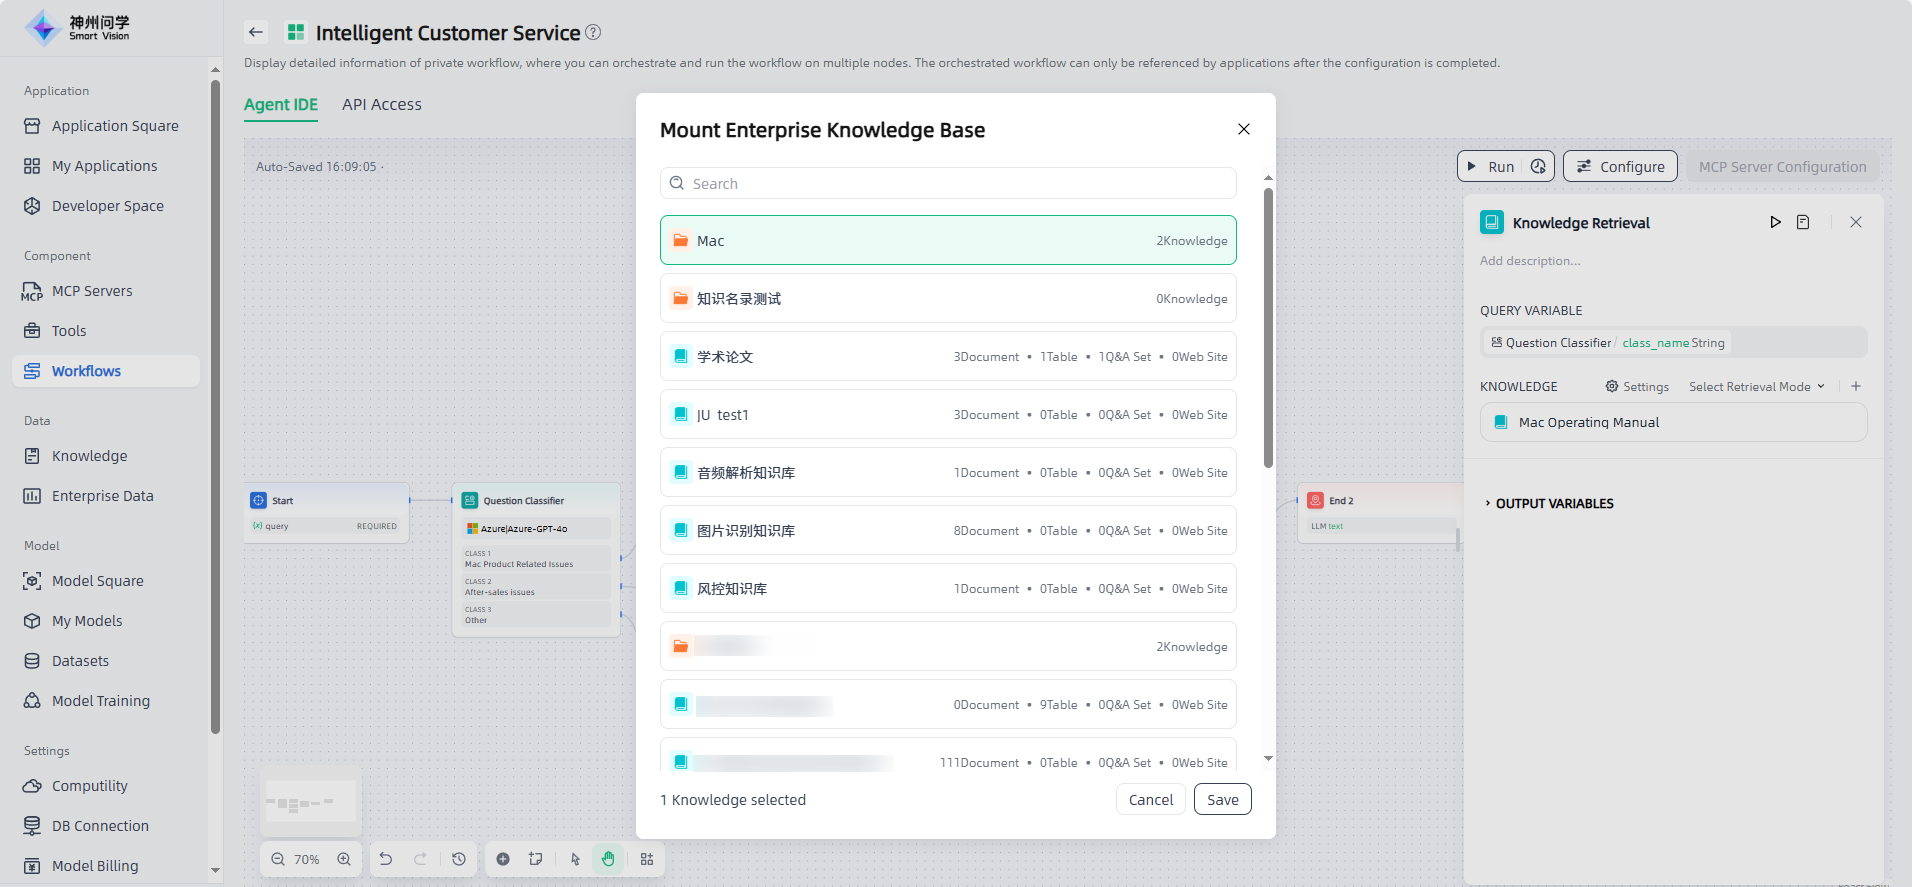Screen dimensions: 1912x887
Task: Auto-organize nodes with layout icon
Action: [647, 859]
